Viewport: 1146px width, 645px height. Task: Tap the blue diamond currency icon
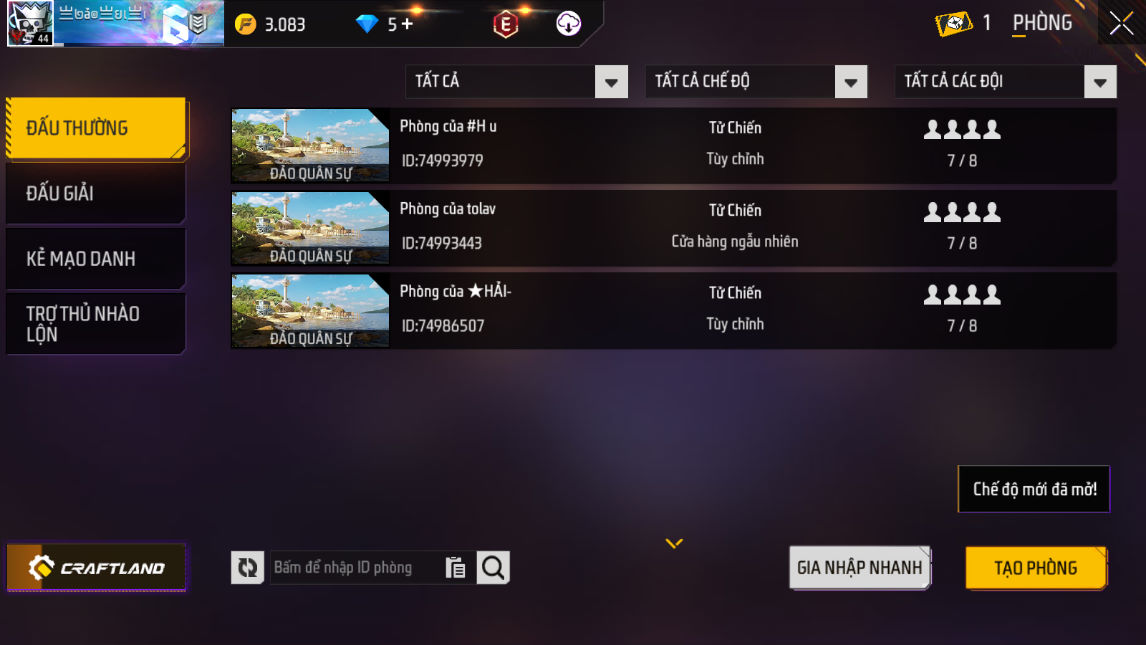click(367, 24)
